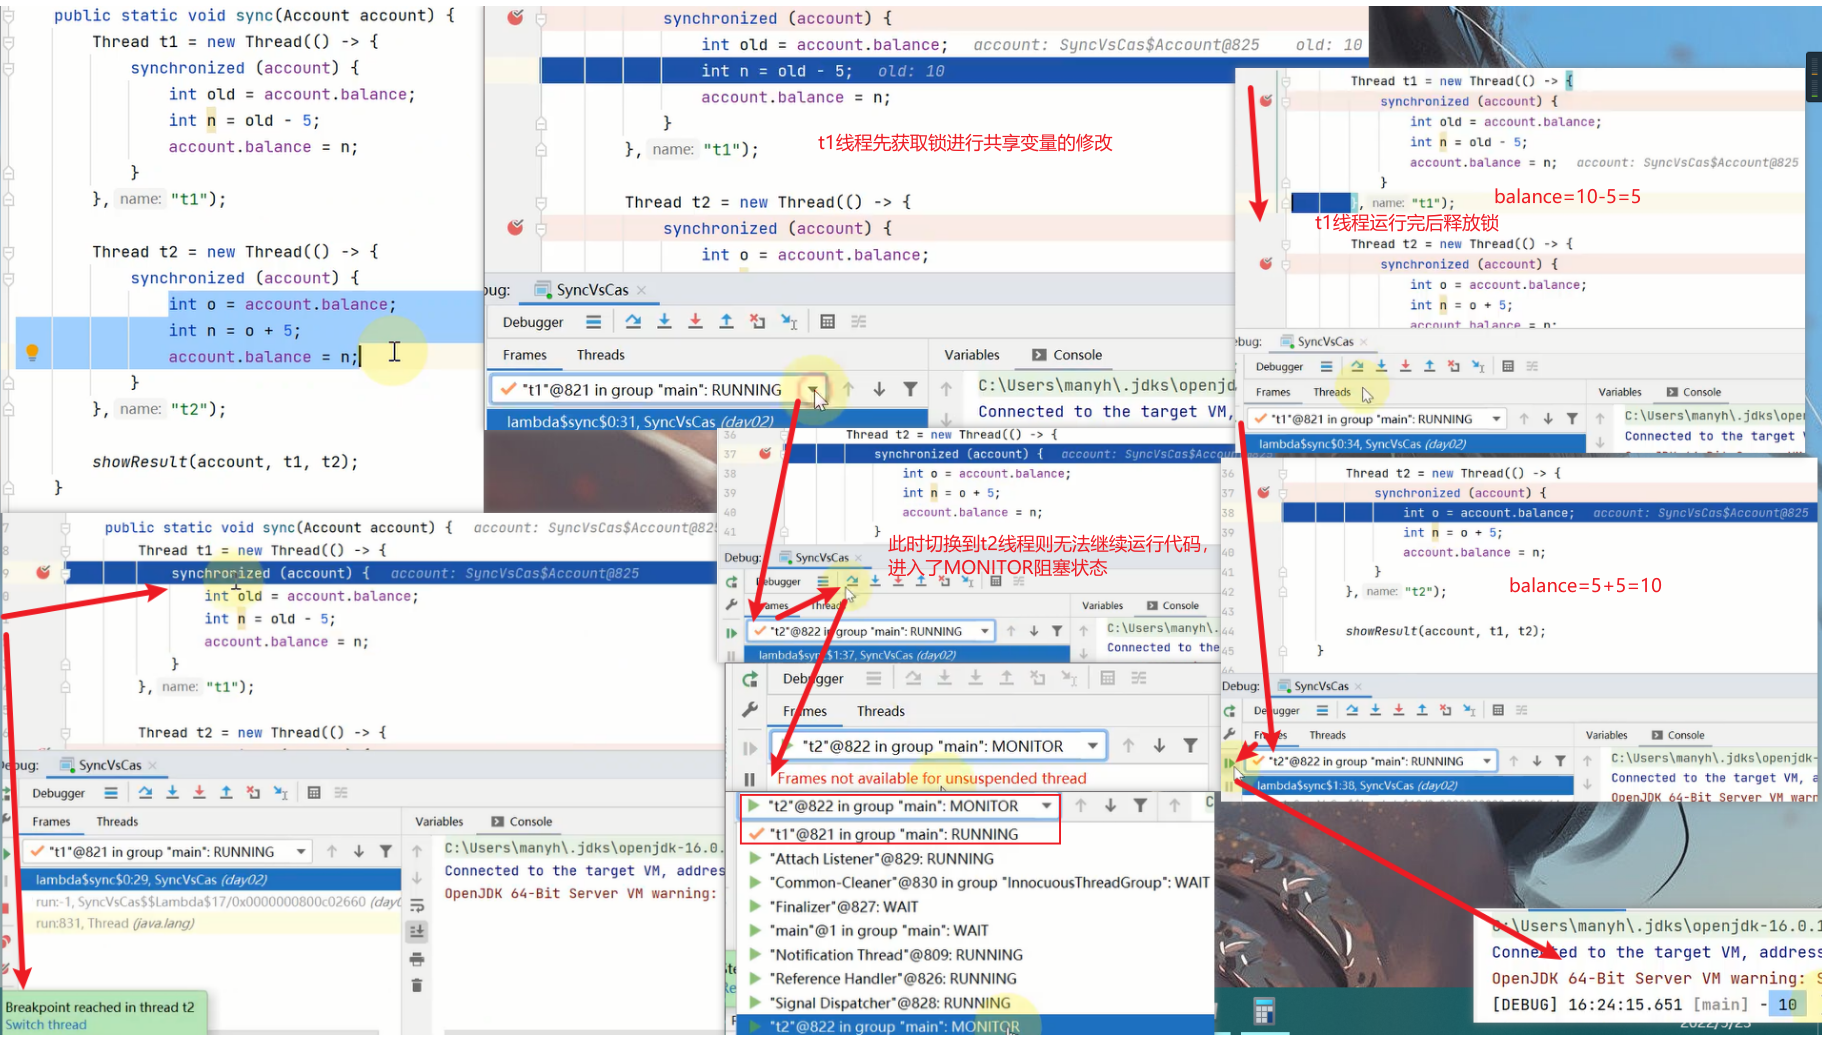Image resolution: width=1822 pixels, height=1039 pixels.
Task: Click Evaluate Expression icon above lambda$sync$0:31 frame
Action: [827, 322]
